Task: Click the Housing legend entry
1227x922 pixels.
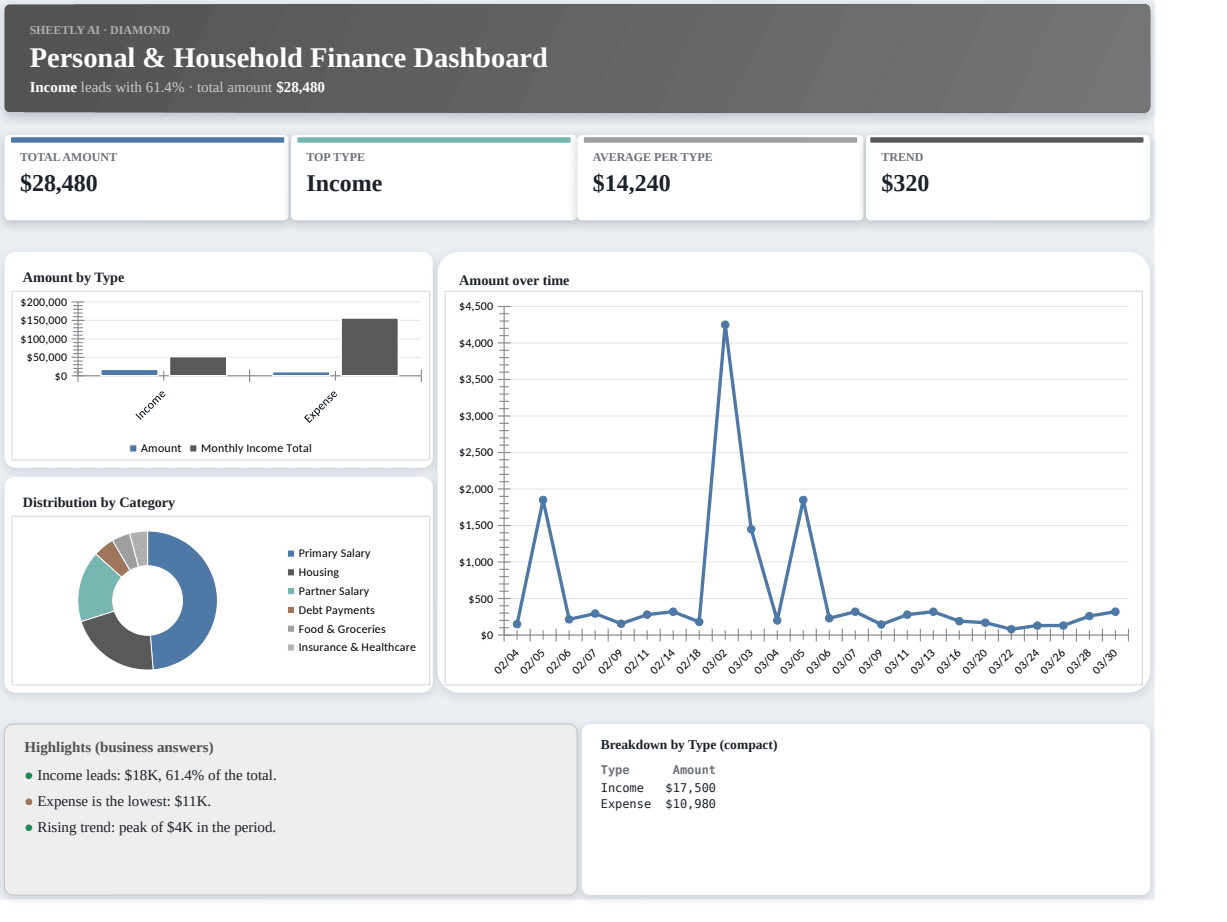Action: click(313, 572)
